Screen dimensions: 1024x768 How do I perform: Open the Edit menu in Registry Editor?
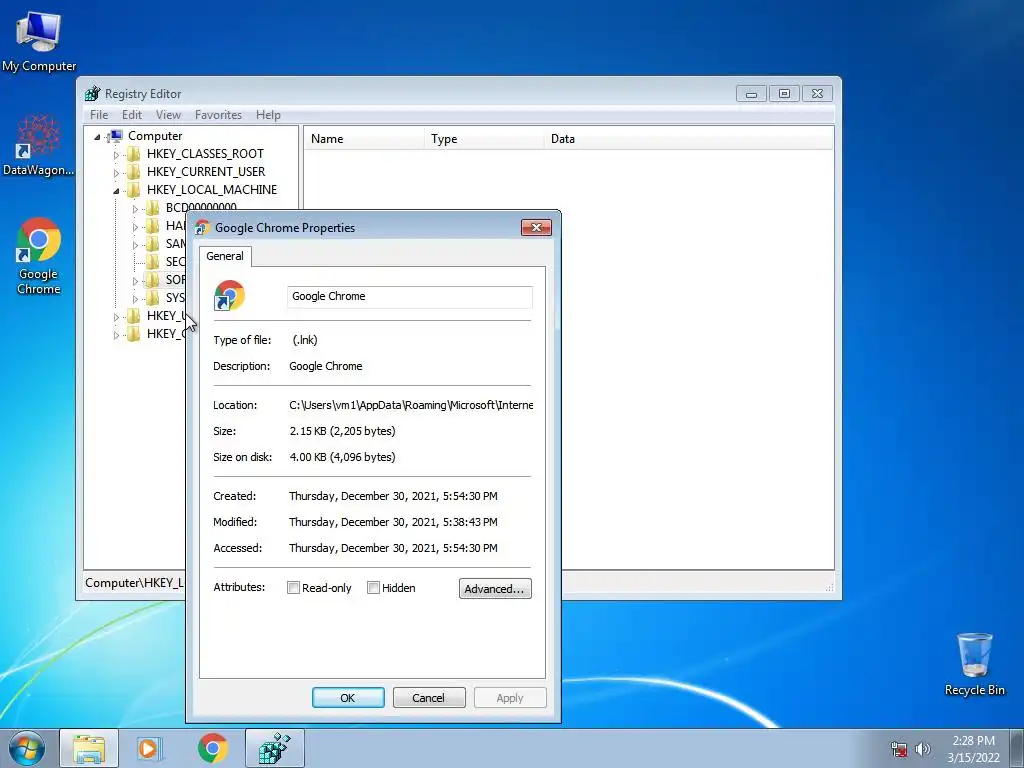132,115
